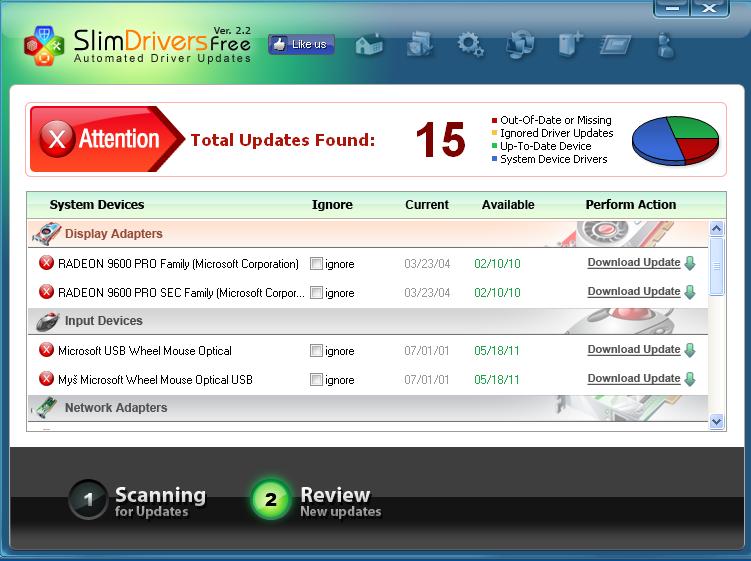Click green download arrow for RADEON 9600 PRO SEC
751x561 pixels.
click(690, 292)
